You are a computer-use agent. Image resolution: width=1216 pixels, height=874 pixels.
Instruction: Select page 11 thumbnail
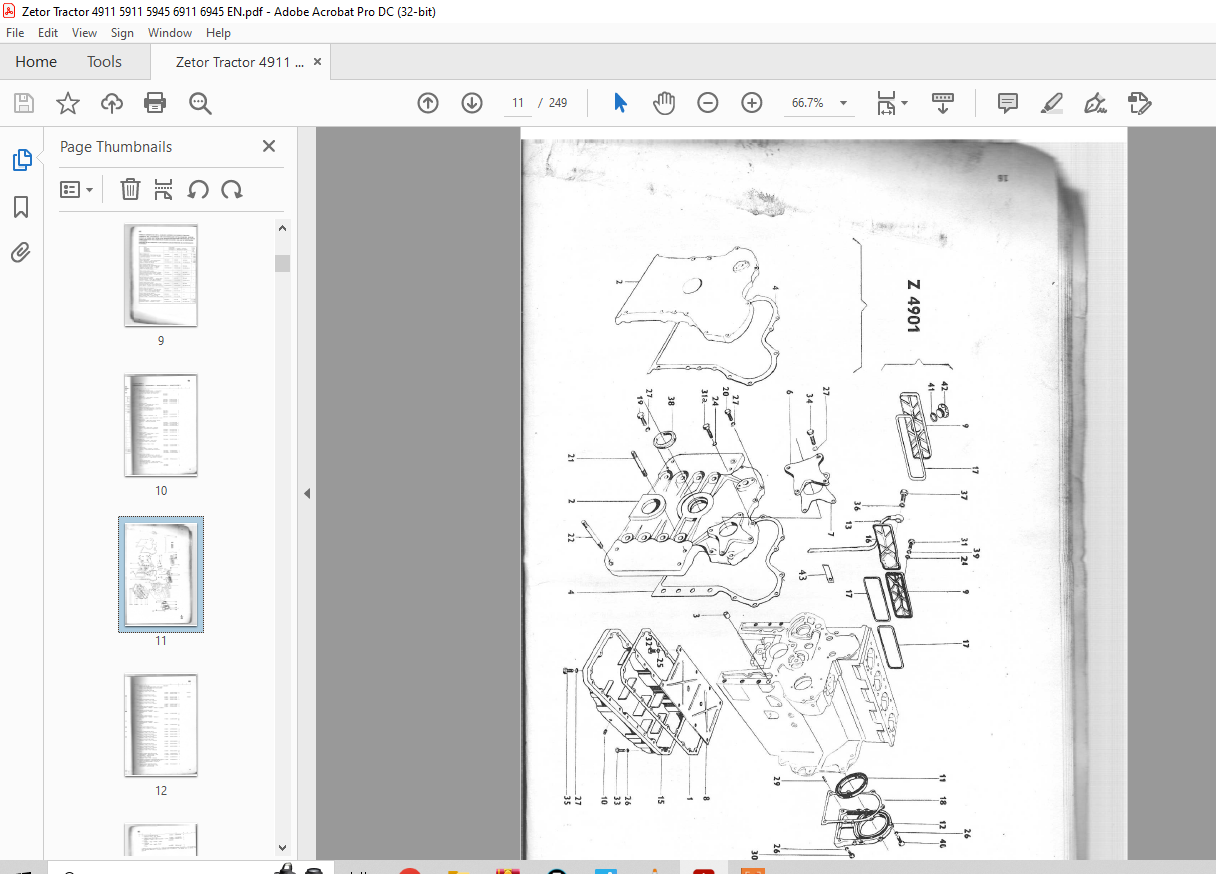click(161, 574)
